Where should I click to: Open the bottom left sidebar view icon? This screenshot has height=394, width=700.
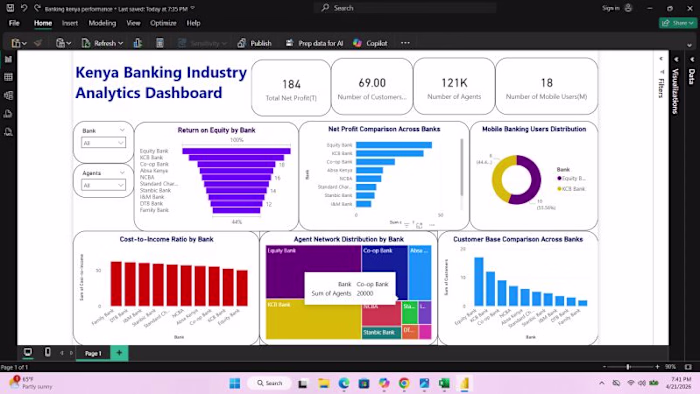[x=8, y=132]
